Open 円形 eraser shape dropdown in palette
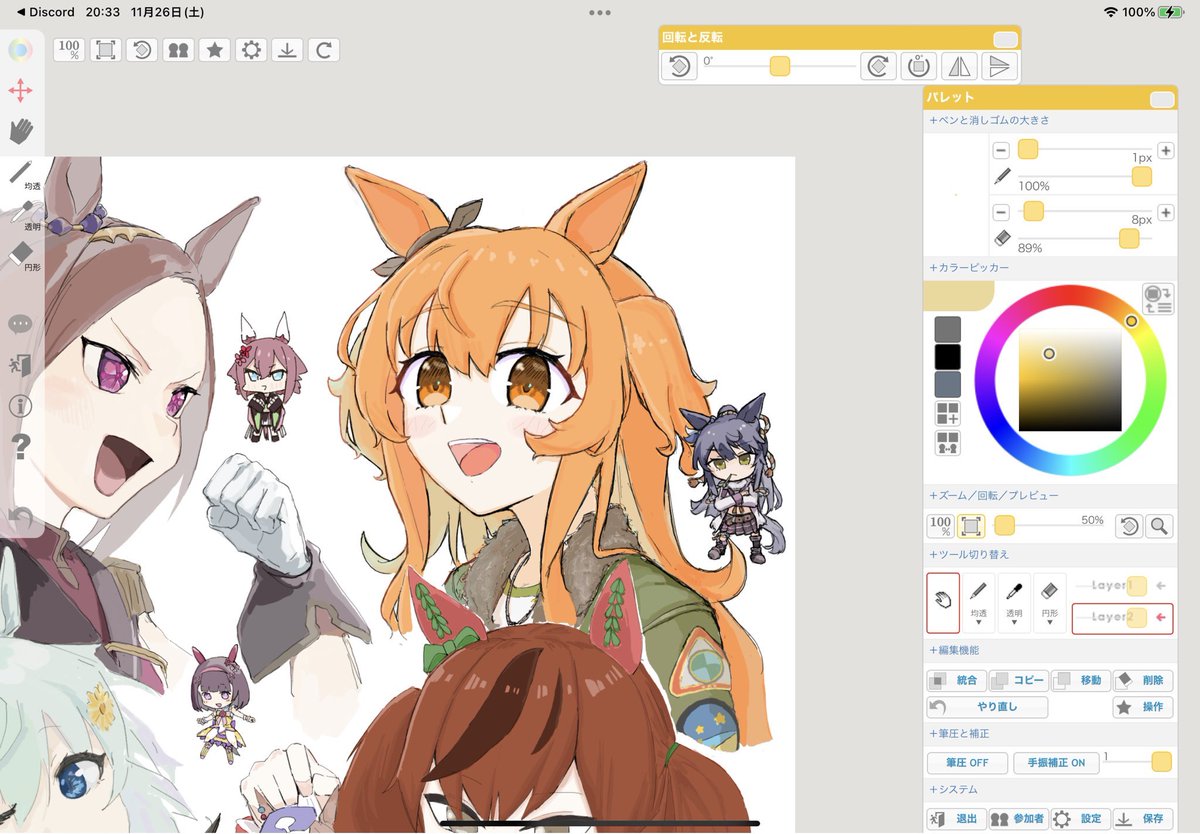1200x834 pixels. [x=1050, y=603]
